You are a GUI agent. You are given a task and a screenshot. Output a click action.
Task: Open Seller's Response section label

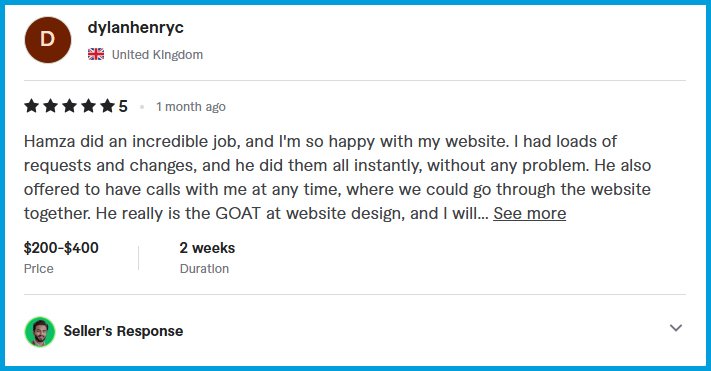[x=123, y=331]
